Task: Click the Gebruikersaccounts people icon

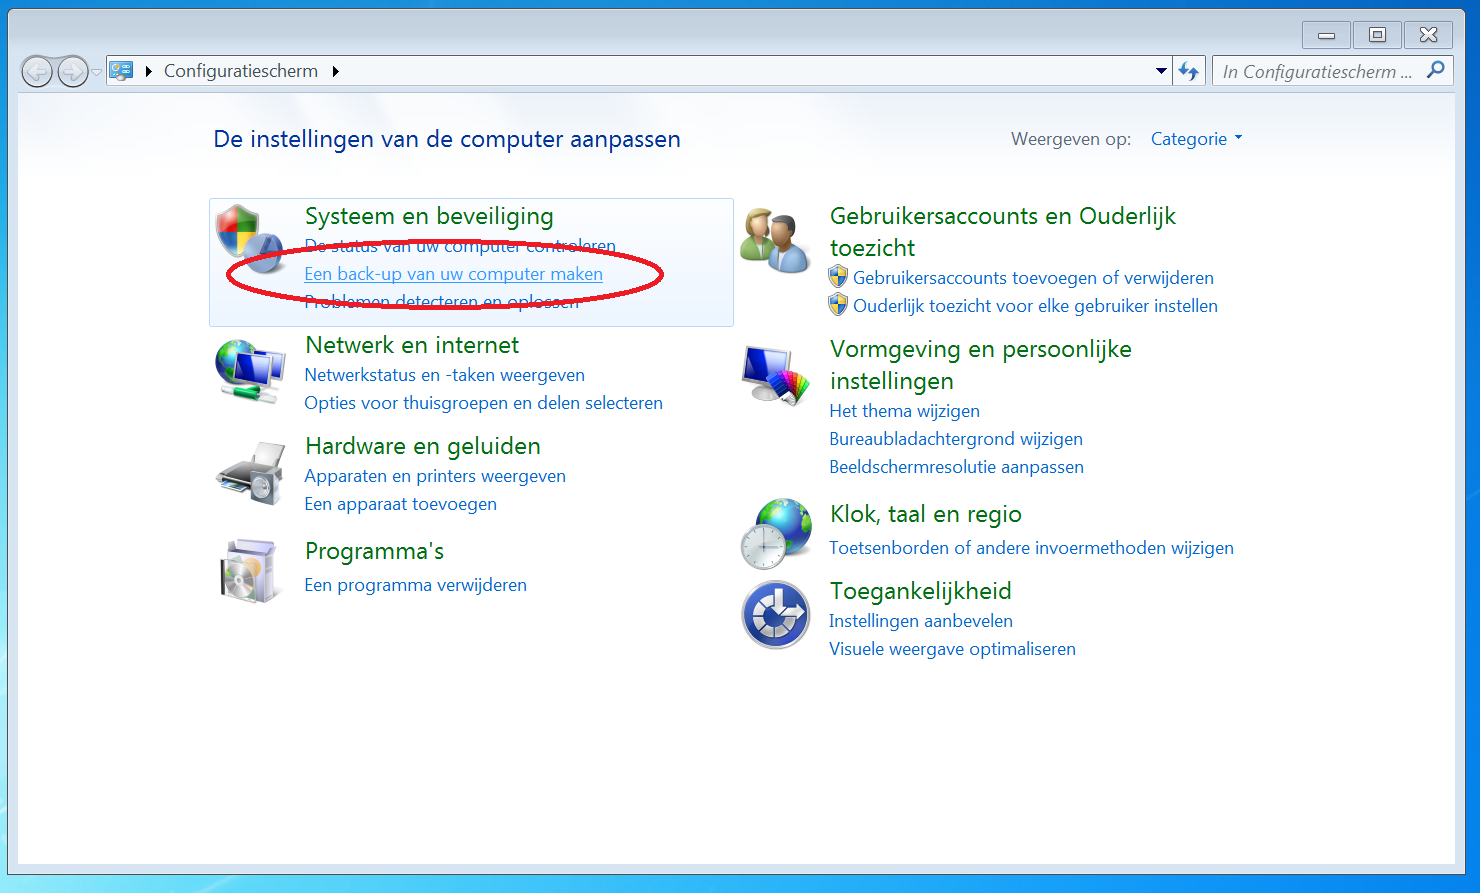Action: pyautogui.click(x=775, y=241)
